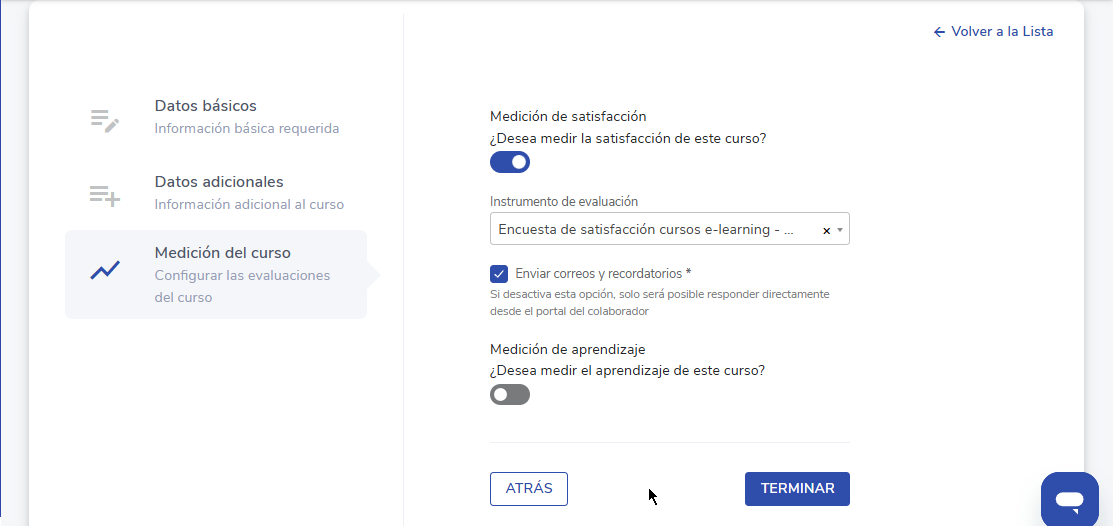Viewport: 1113px width, 526px height.
Task: Switch to the Datos adicionales step
Action: [219, 182]
